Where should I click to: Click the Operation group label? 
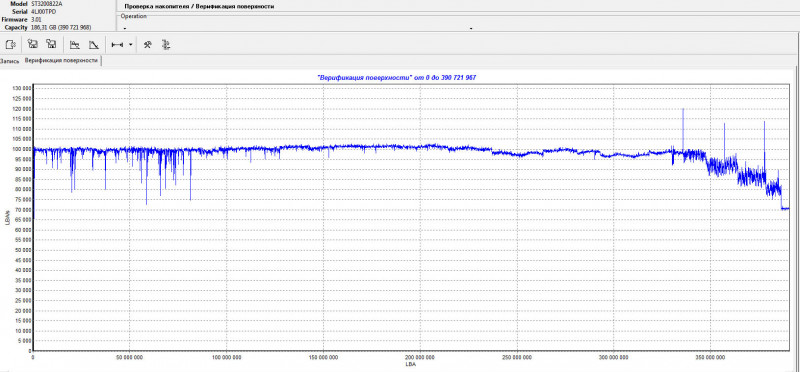pyautogui.click(x=134, y=16)
